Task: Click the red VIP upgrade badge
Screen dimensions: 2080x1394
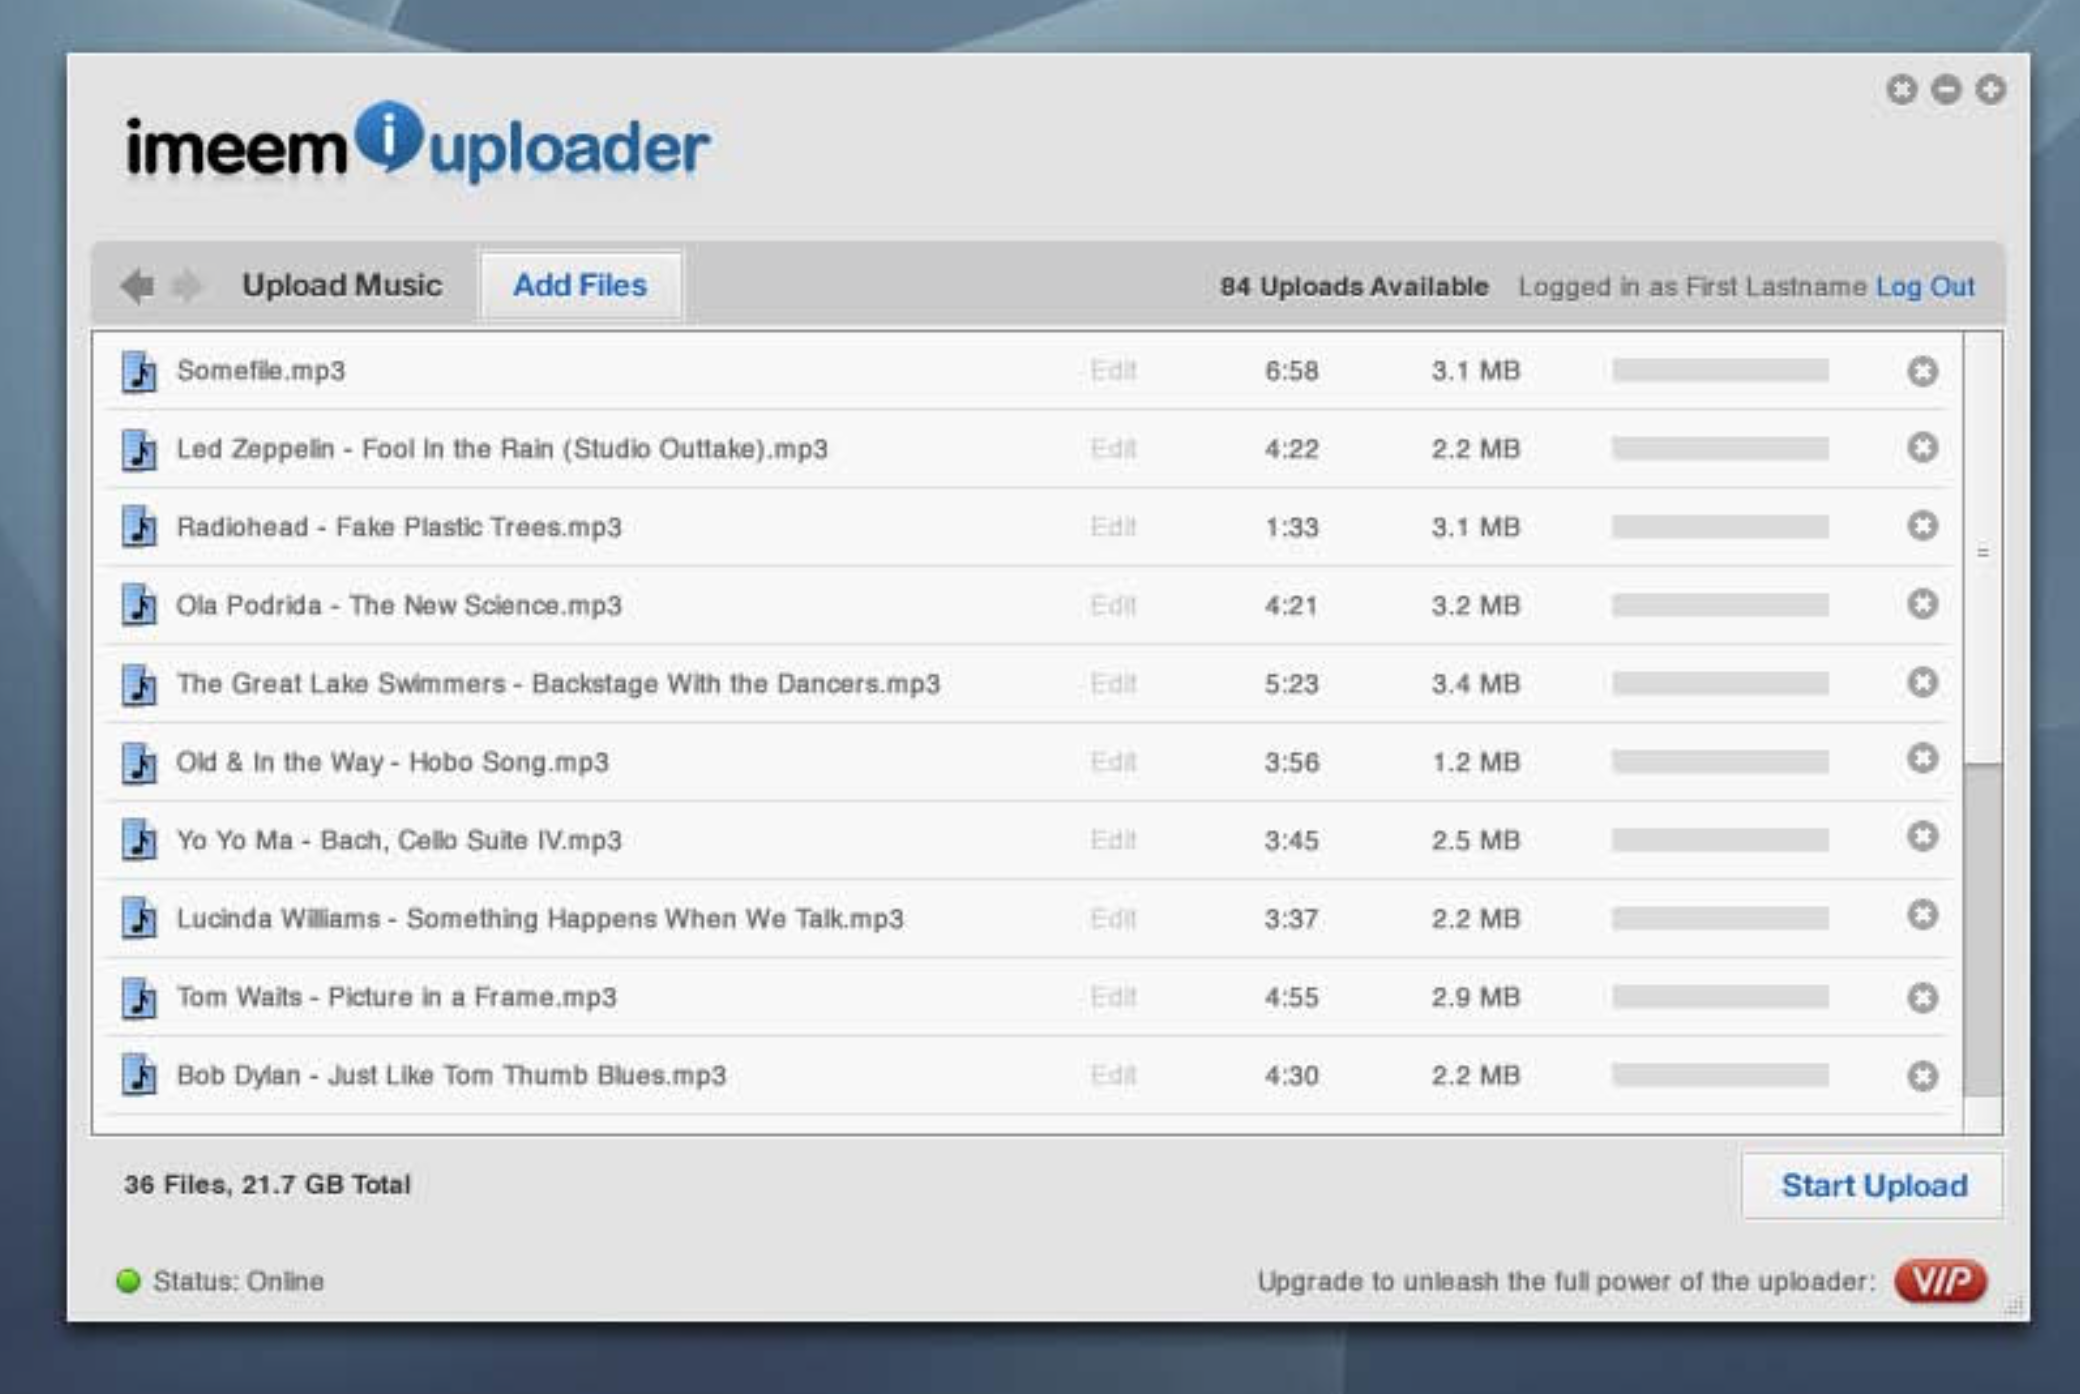Action: click(1940, 1281)
